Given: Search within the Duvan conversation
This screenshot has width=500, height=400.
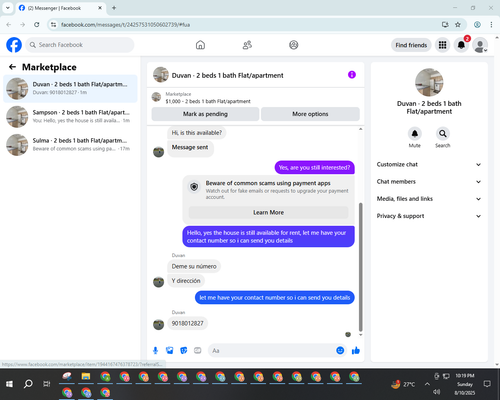Looking at the screenshot, I should tap(443, 134).
